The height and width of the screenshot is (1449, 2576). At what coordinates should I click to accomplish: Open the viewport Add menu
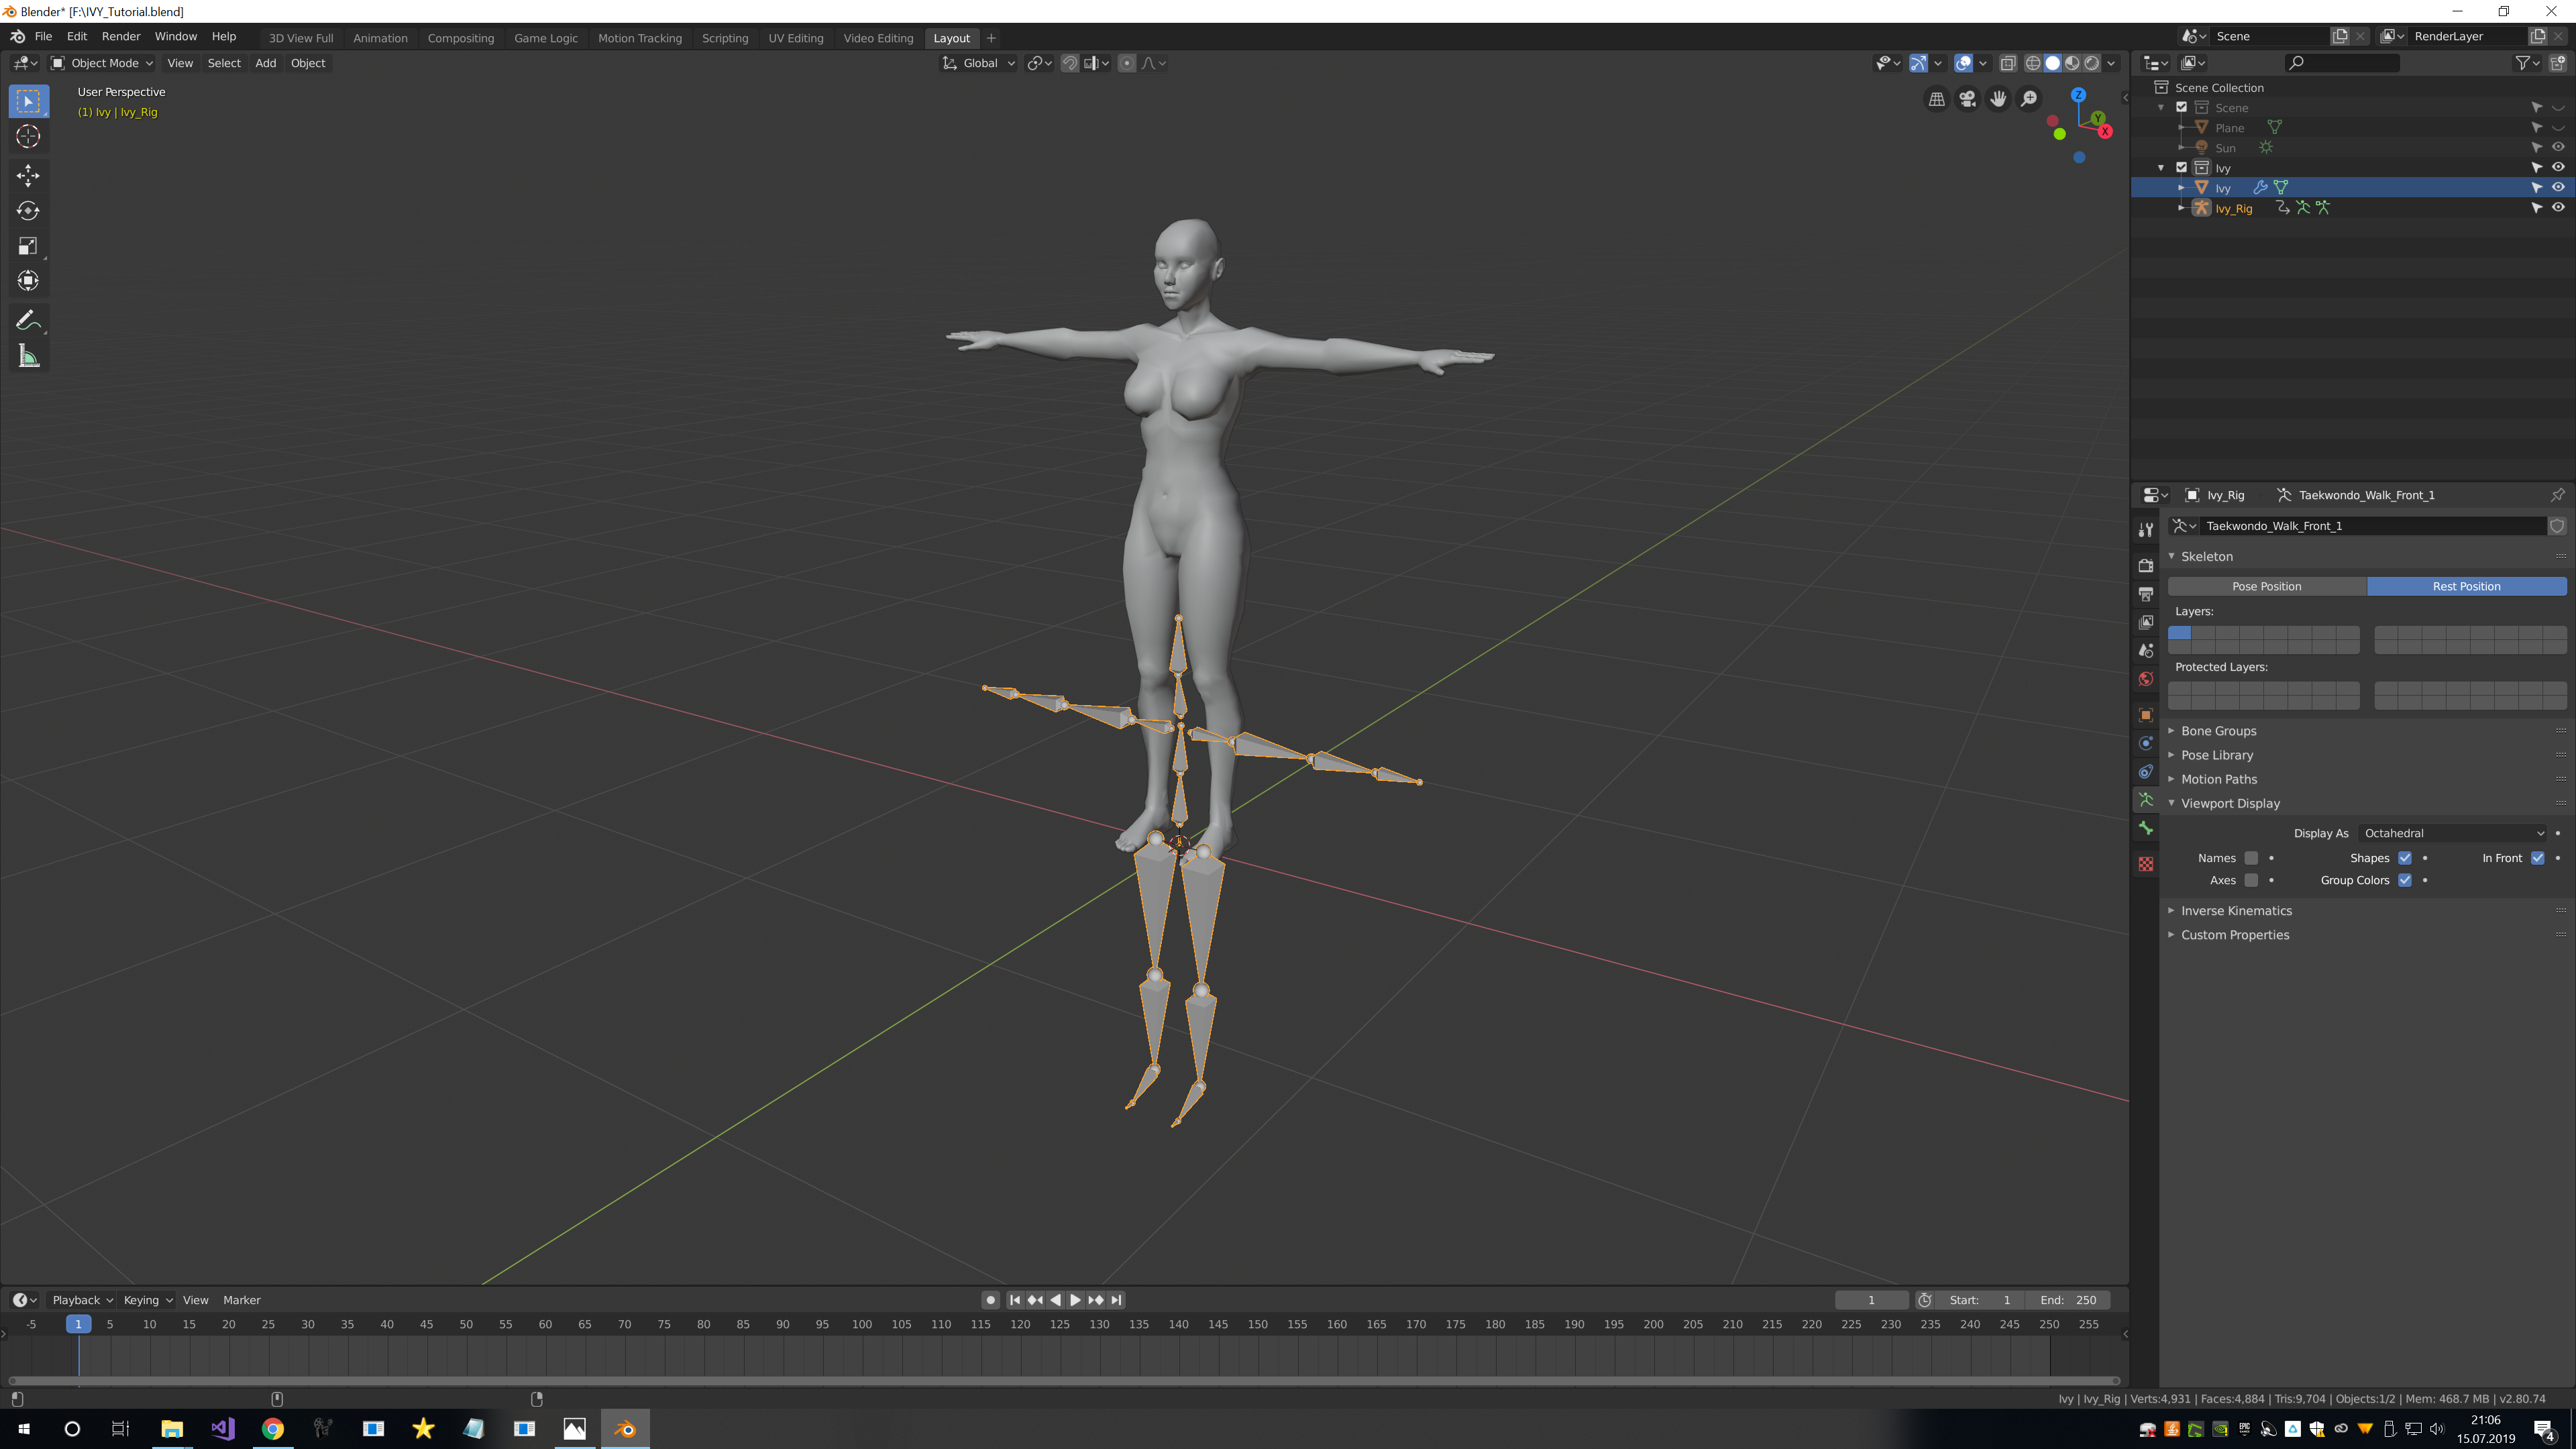click(265, 63)
